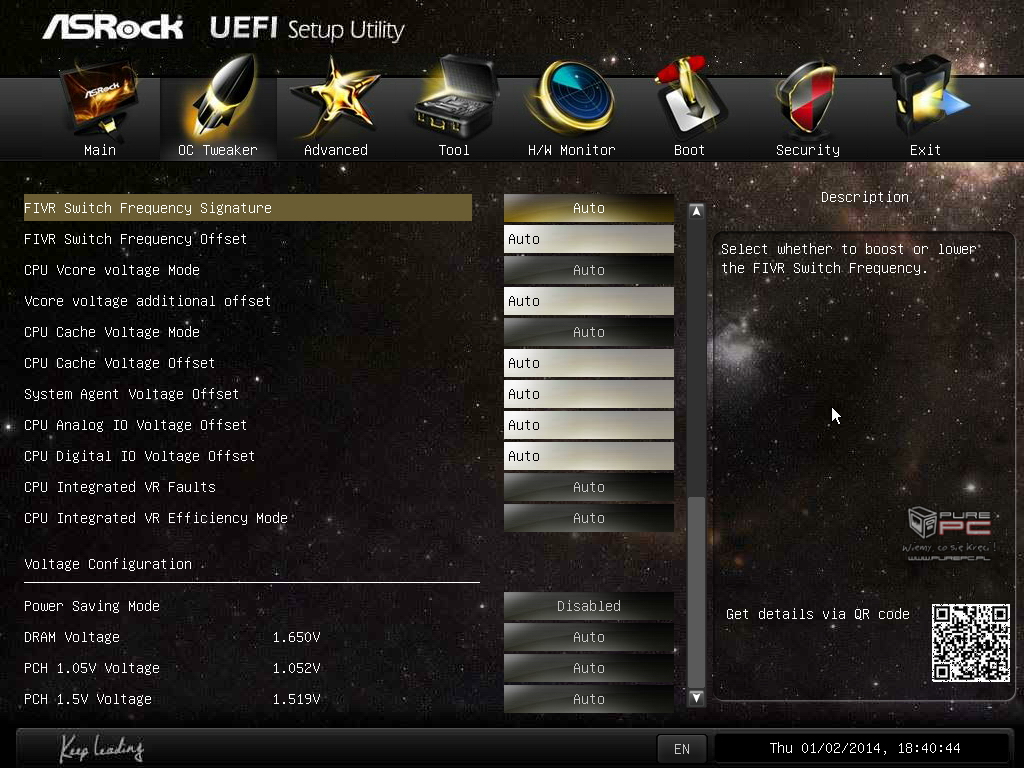This screenshot has height=768, width=1024.
Task: Switch to the Advanced tab label
Action: click(x=336, y=150)
